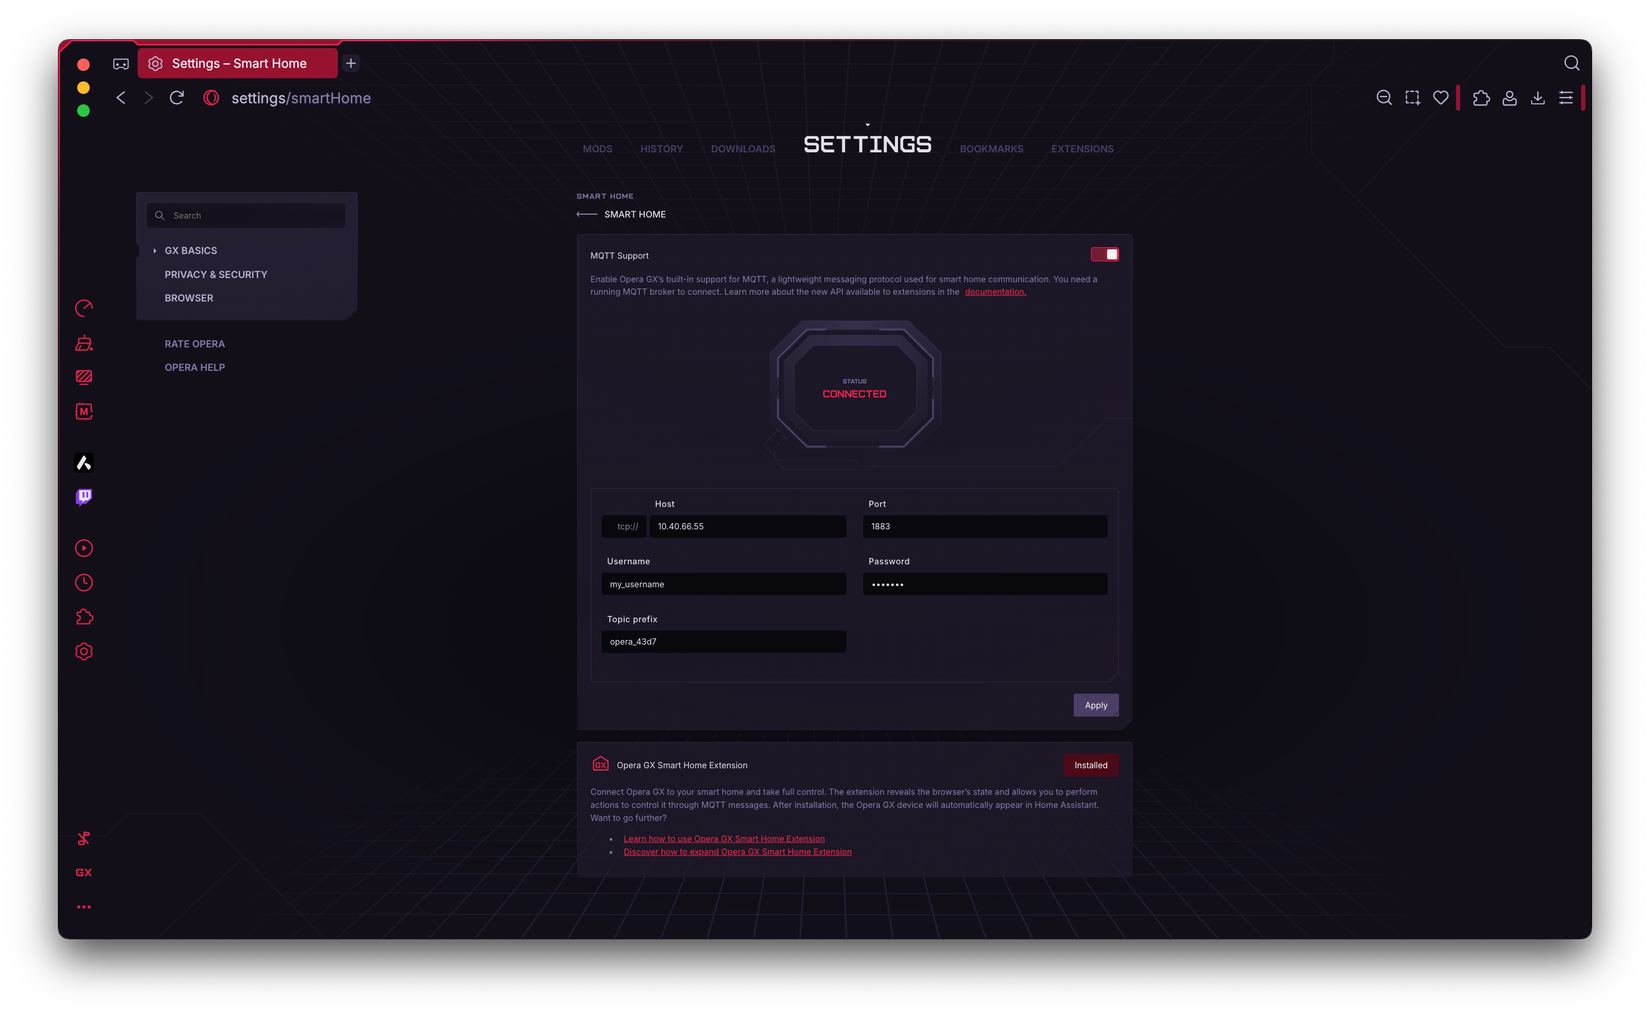
Task: Switch to MODS tab
Action: [598, 149]
